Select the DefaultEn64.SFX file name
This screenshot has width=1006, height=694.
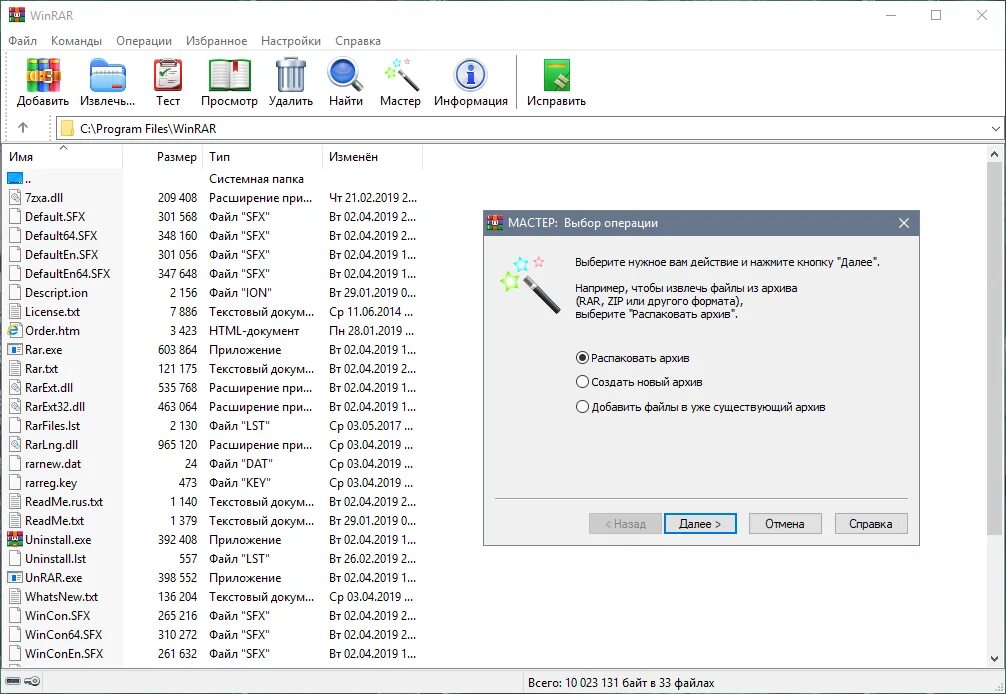[67, 274]
